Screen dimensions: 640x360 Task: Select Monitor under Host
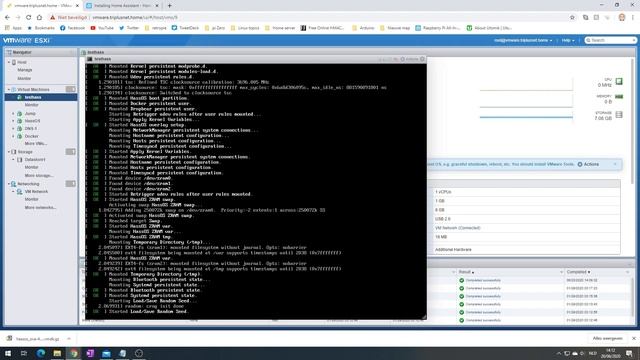pos(24,78)
